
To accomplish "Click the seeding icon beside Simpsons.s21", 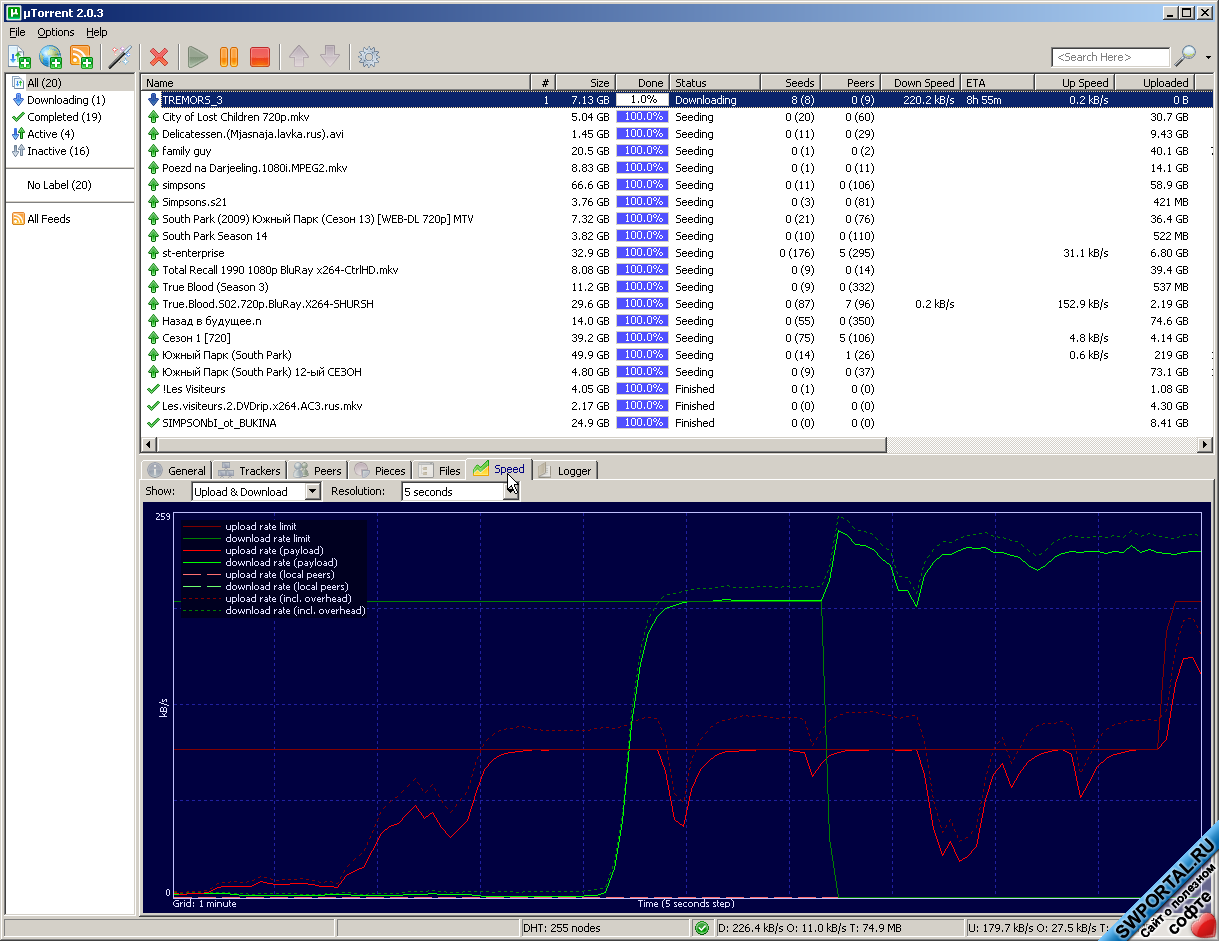I will point(153,202).
